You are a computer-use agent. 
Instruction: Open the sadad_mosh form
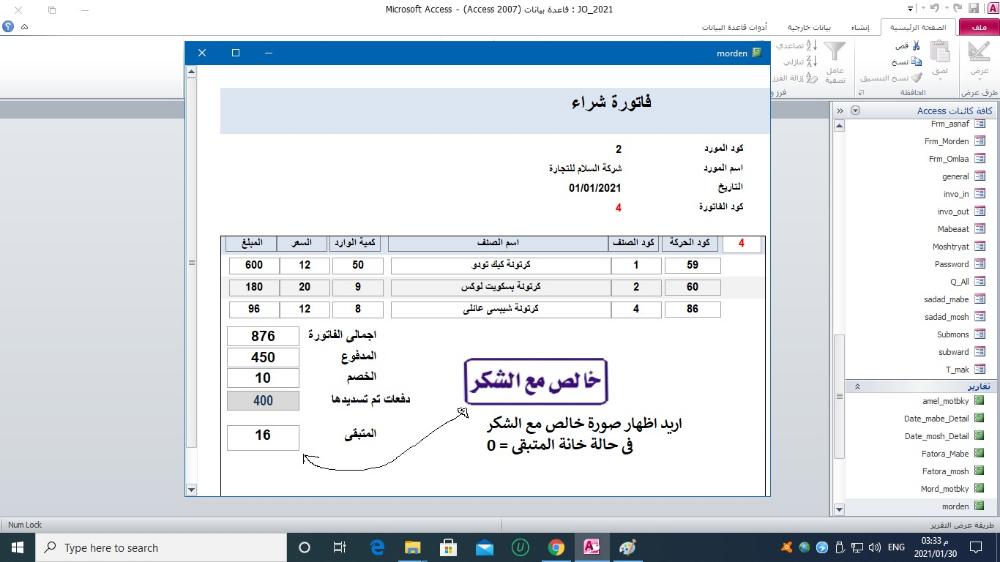click(x=946, y=316)
